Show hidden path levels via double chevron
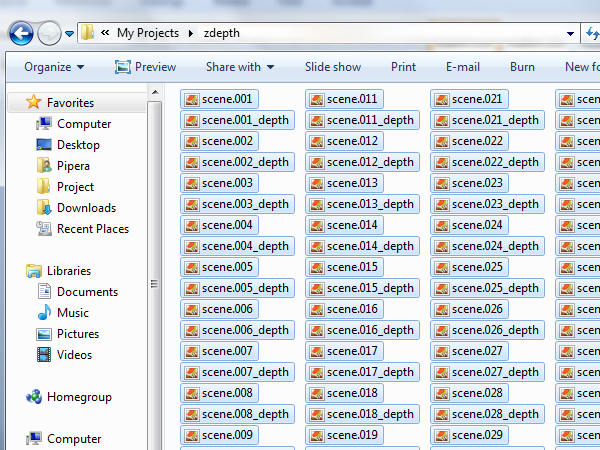Image resolution: width=600 pixels, height=450 pixels. coord(105,33)
